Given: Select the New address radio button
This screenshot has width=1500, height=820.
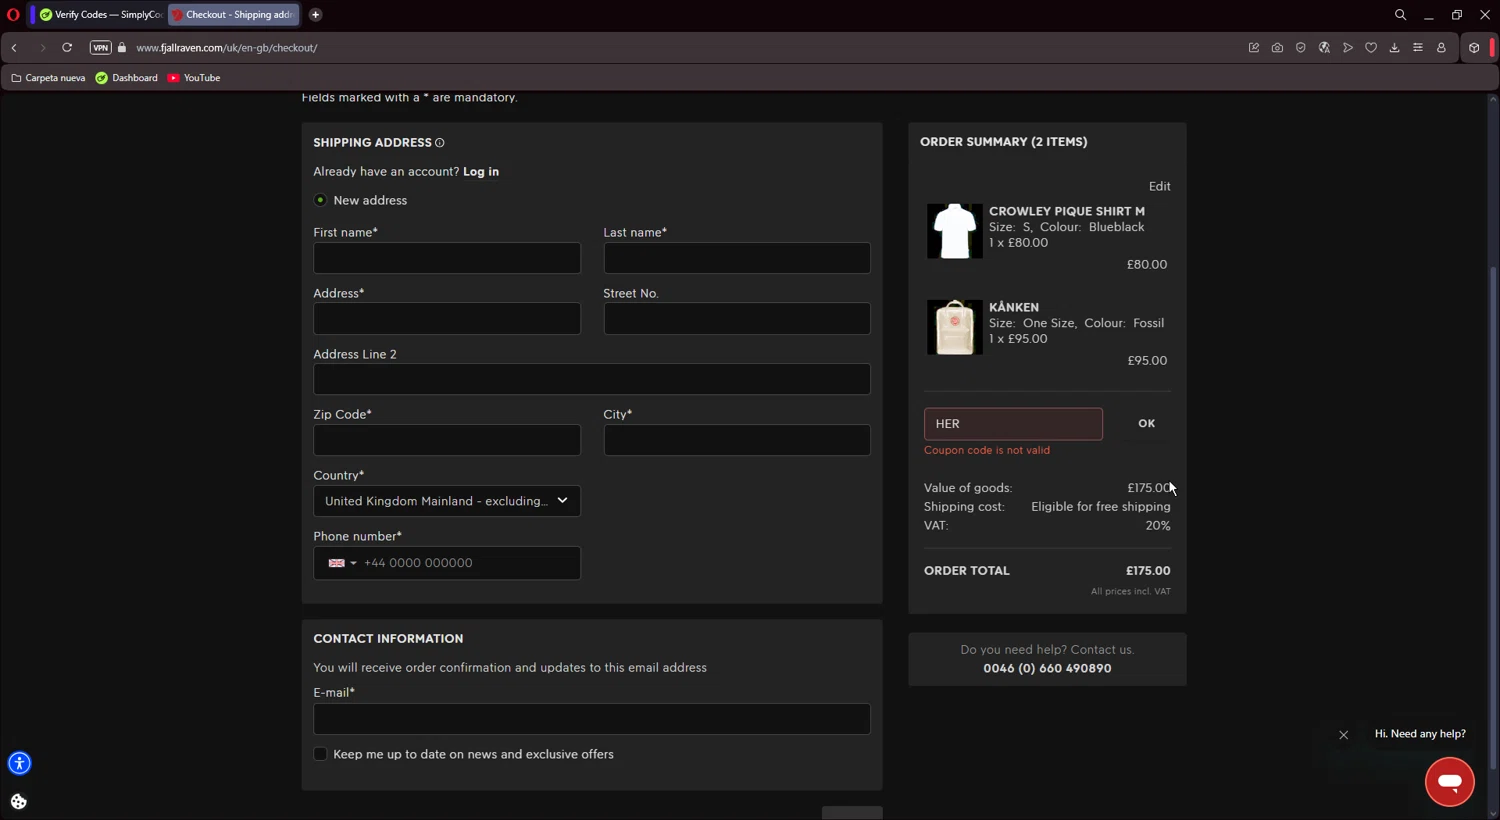Looking at the screenshot, I should [x=320, y=200].
